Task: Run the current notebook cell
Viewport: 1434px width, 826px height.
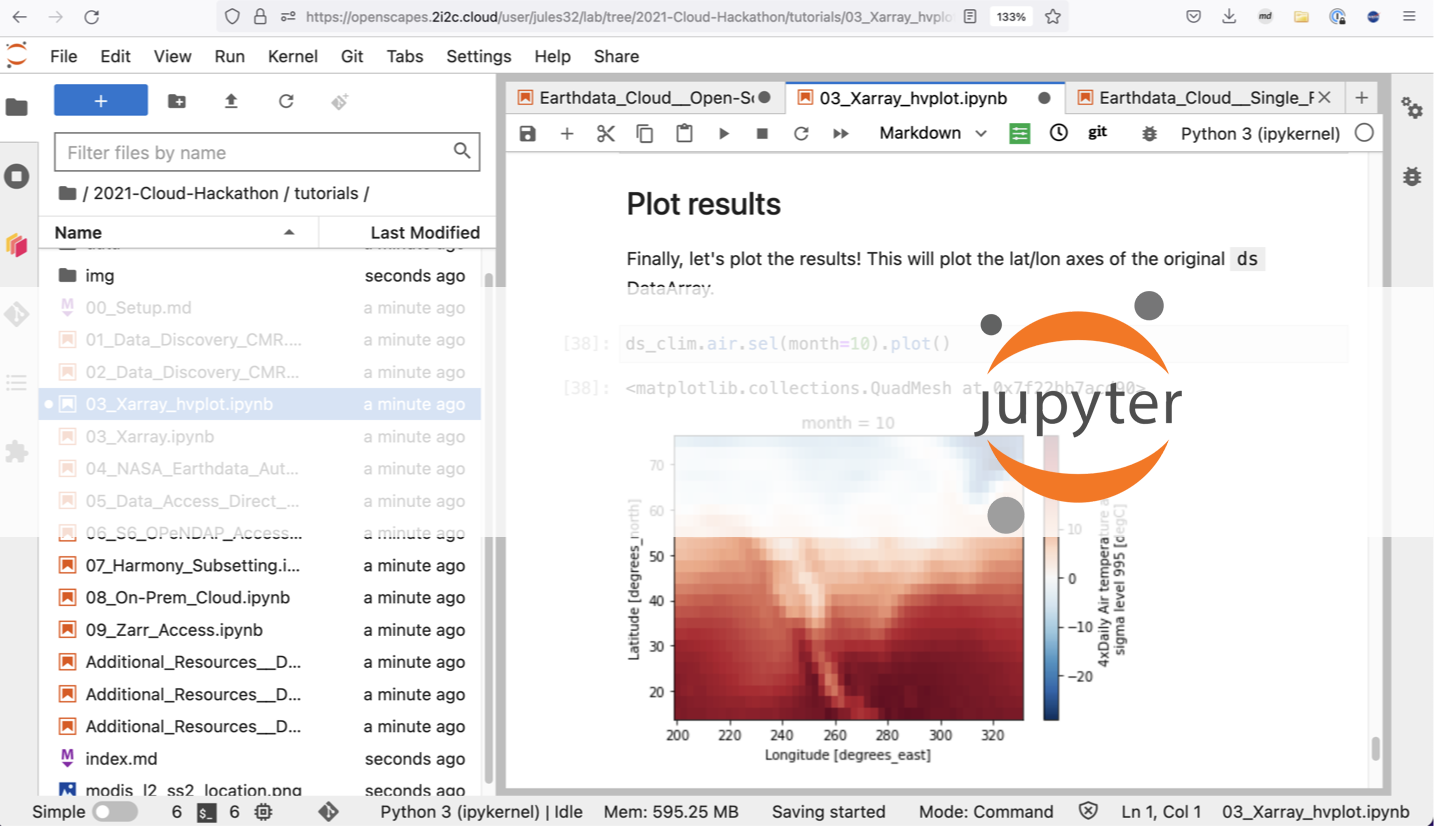Action: point(724,132)
